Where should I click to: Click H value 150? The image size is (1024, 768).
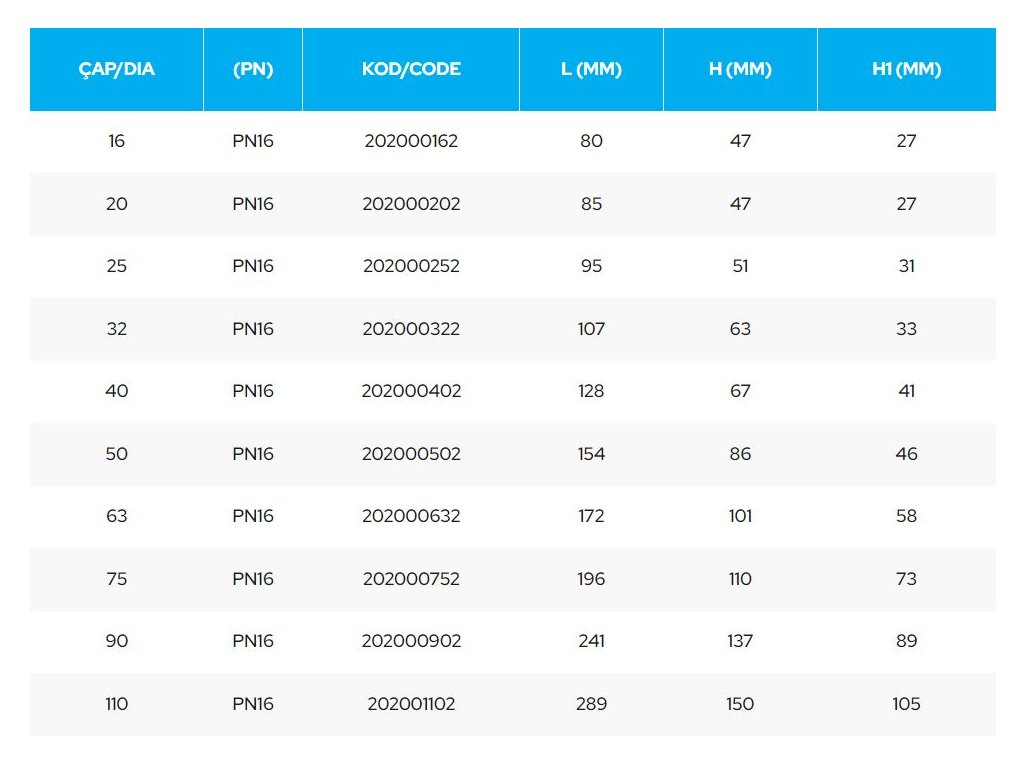[x=740, y=703]
